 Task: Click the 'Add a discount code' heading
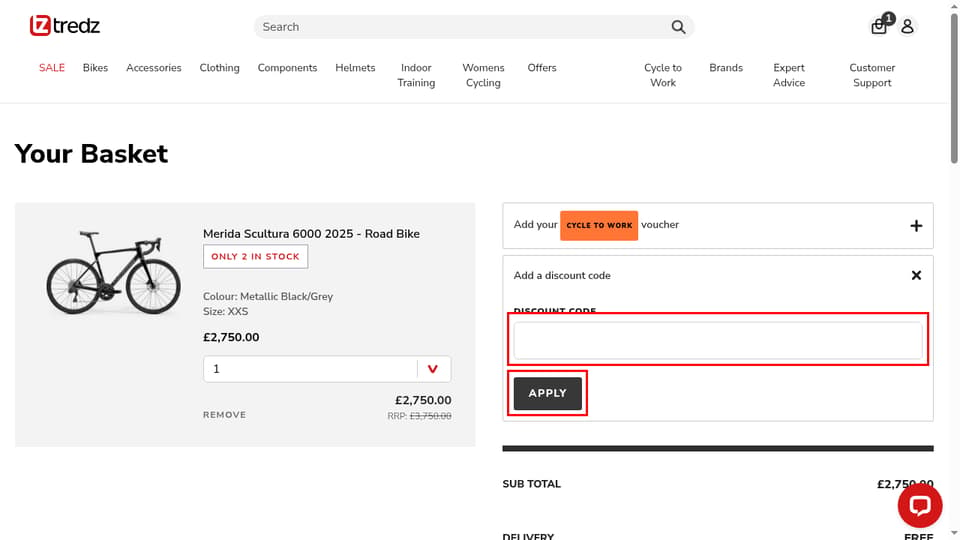tap(562, 276)
